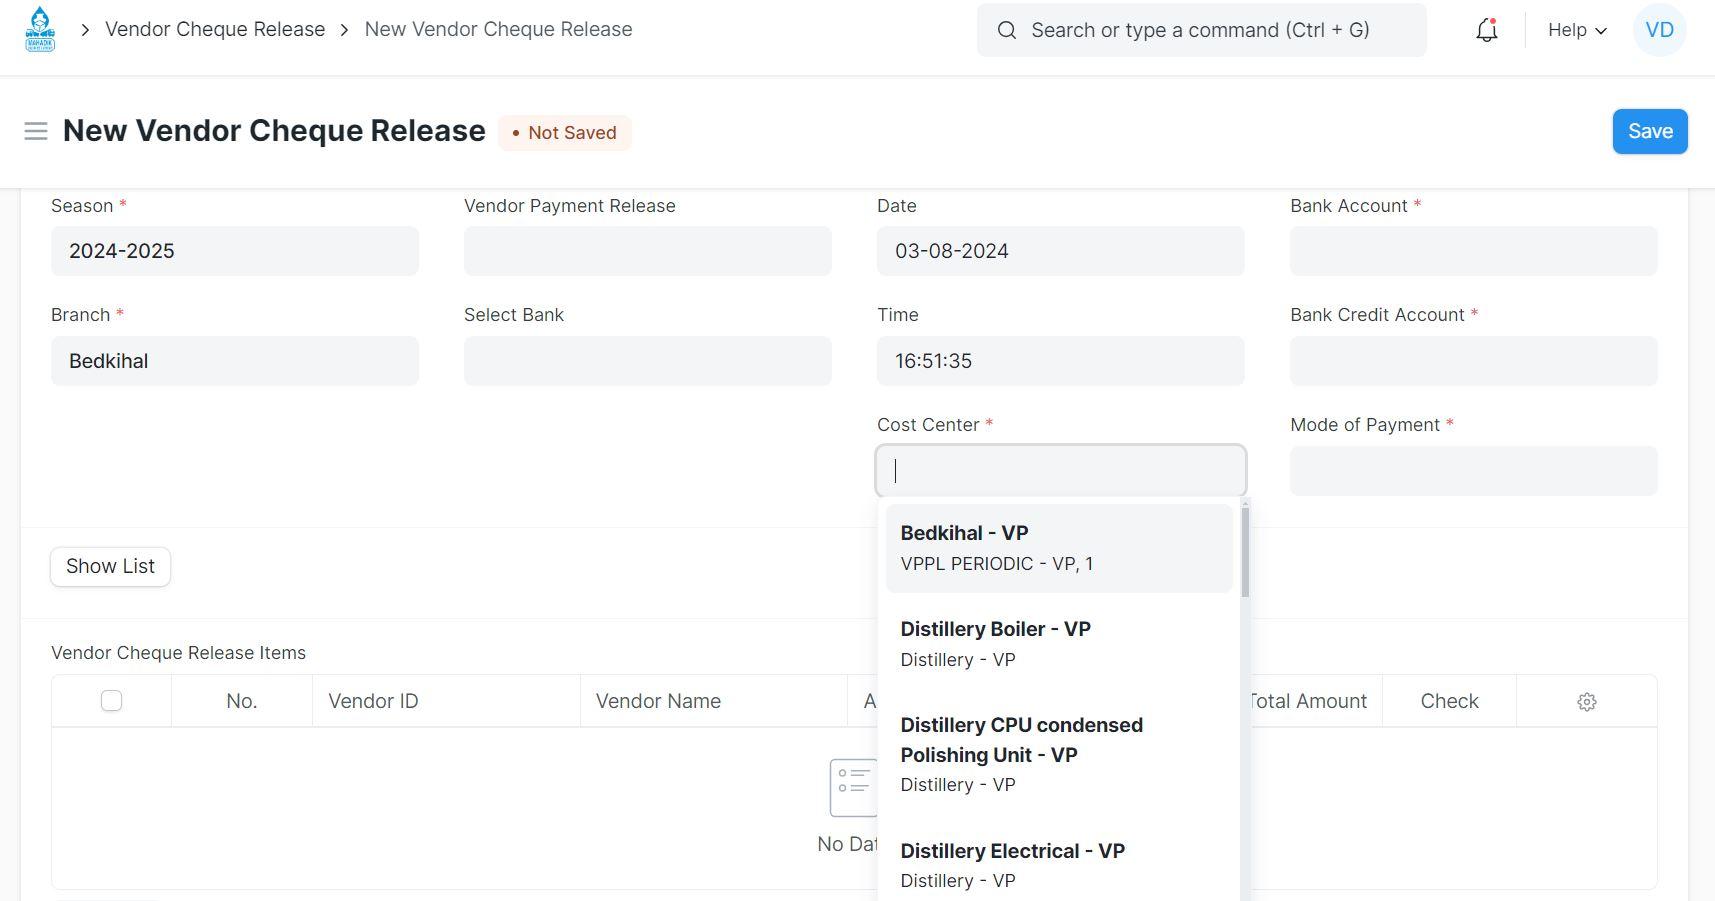This screenshot has height=901, width=1715.
Task: Click the search magnifier icon
Action: pos(1007,30)
